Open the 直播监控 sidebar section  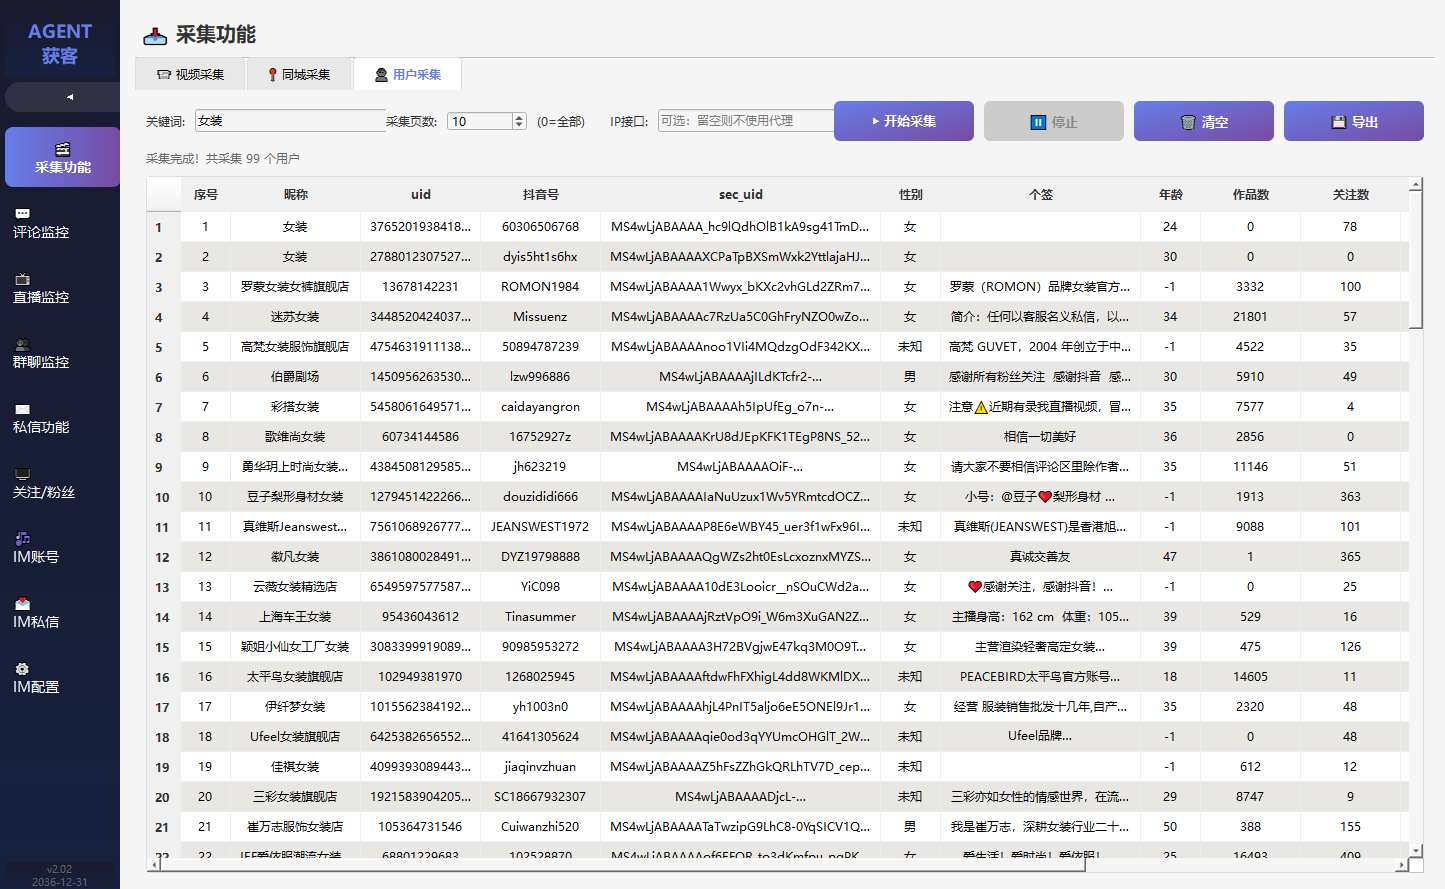pyautogui.click(x=60, y=288)
